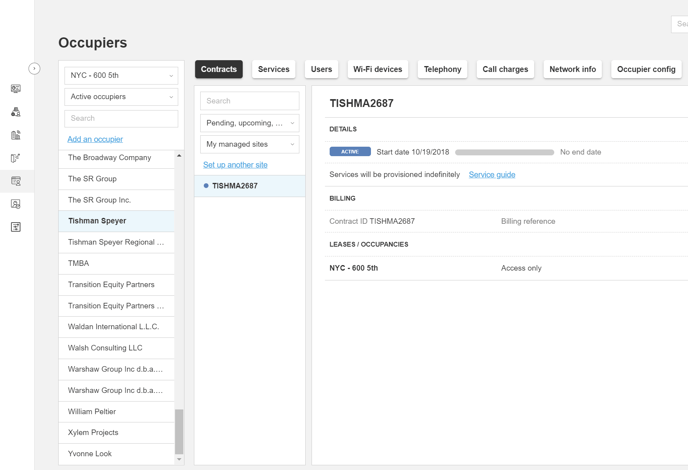
Task: Click Set up another site link
Action: tap(235, 165)
